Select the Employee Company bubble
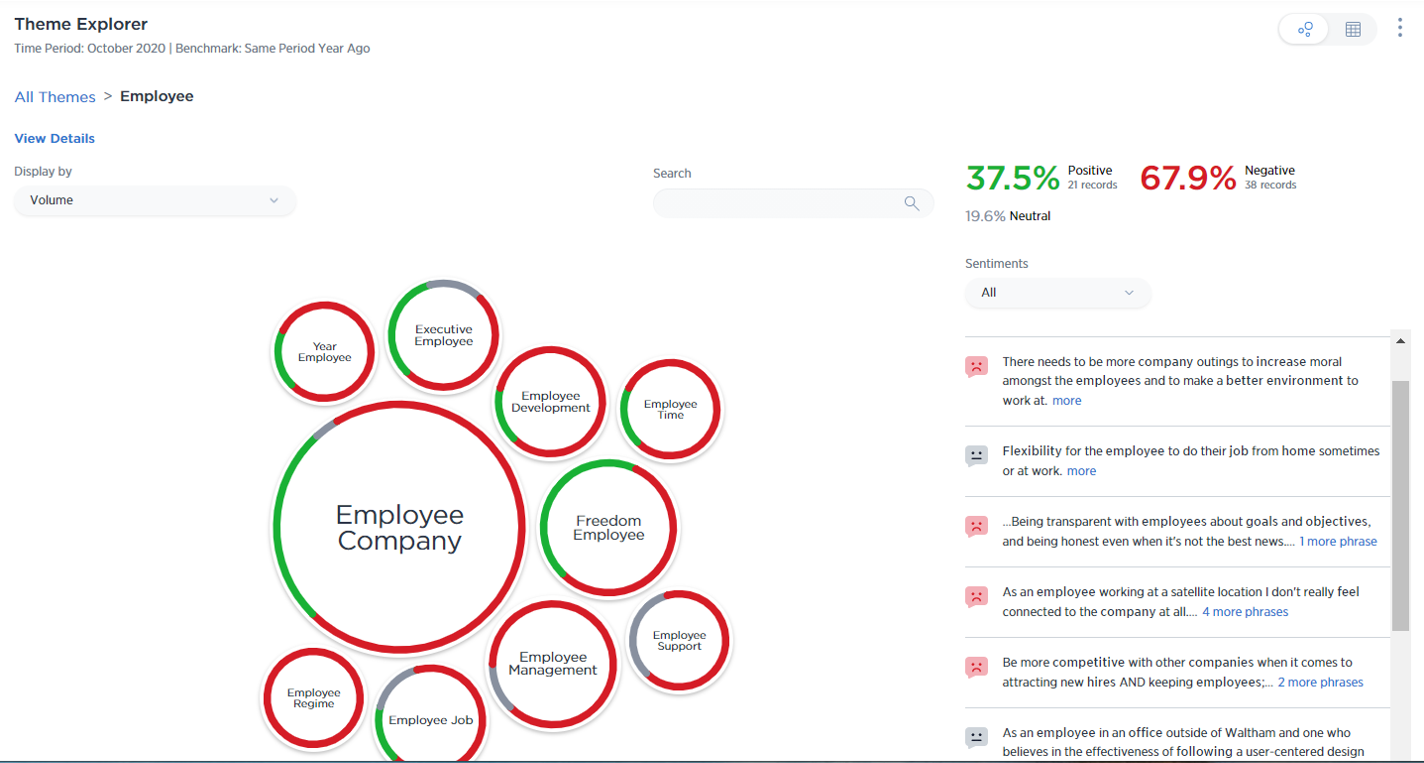The width and height of the screenshot is (1424, 763). (399, 527)
